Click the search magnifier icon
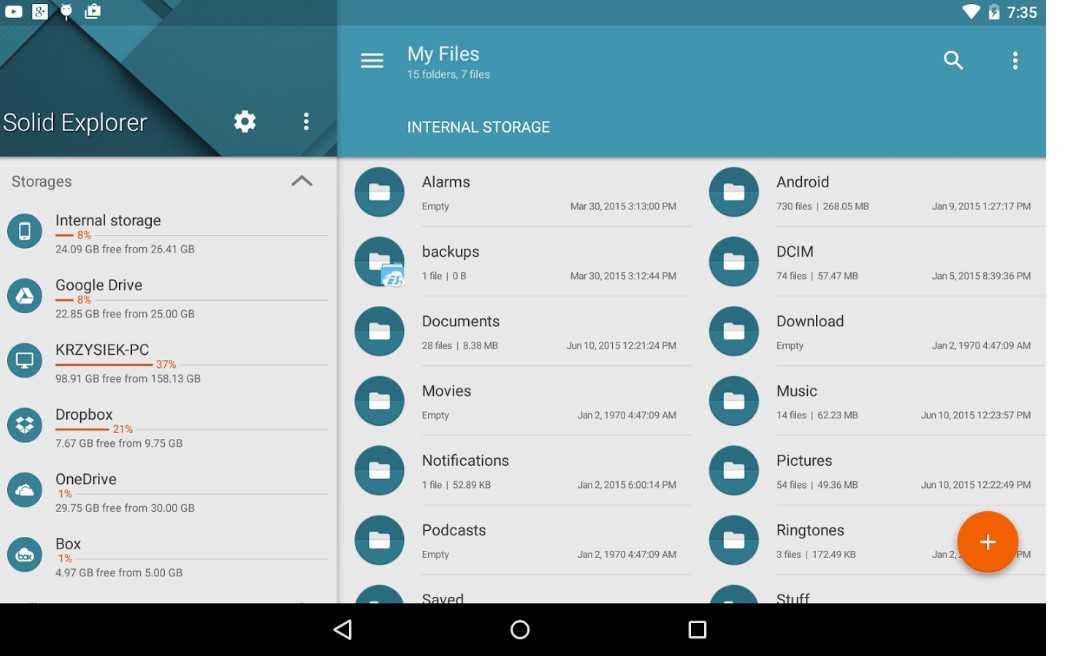1078x656 pixels. coord(953,61)
